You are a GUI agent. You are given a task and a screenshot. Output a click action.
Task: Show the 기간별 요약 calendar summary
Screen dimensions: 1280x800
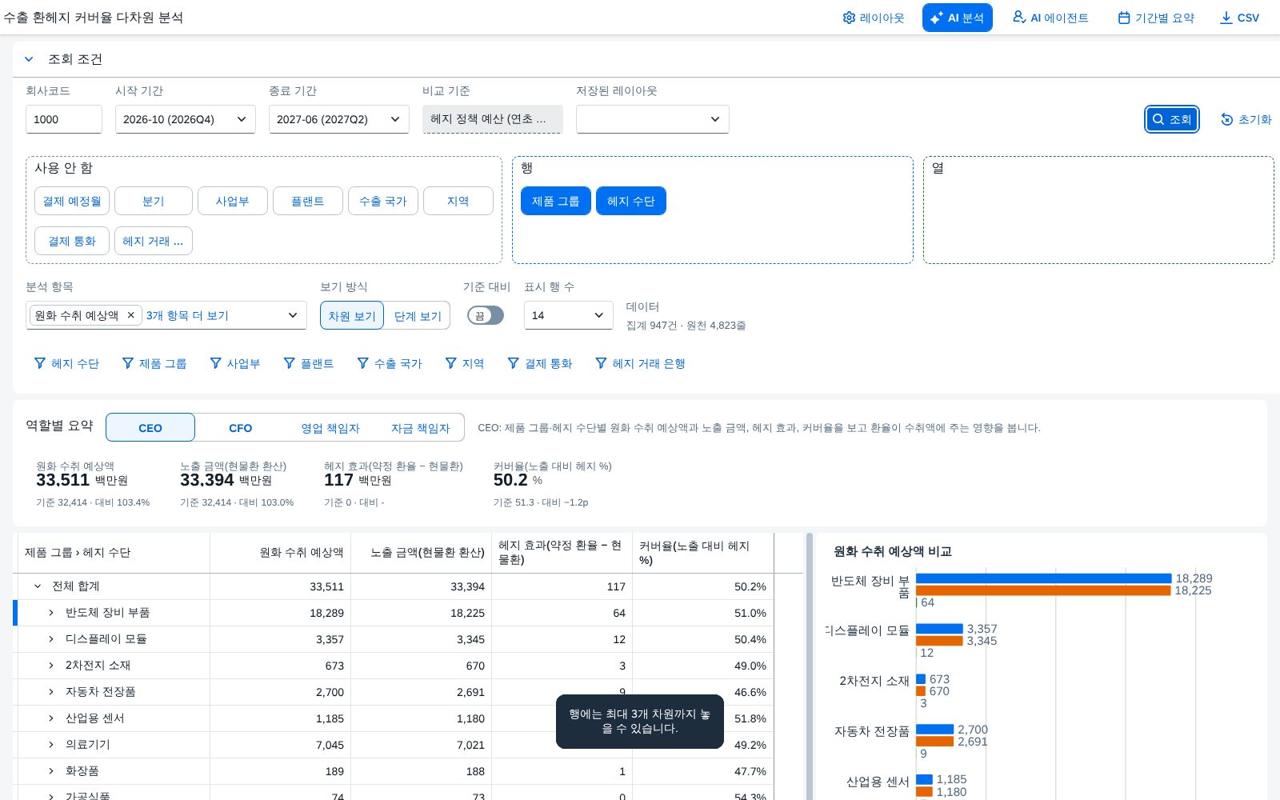pos(1156,18)
